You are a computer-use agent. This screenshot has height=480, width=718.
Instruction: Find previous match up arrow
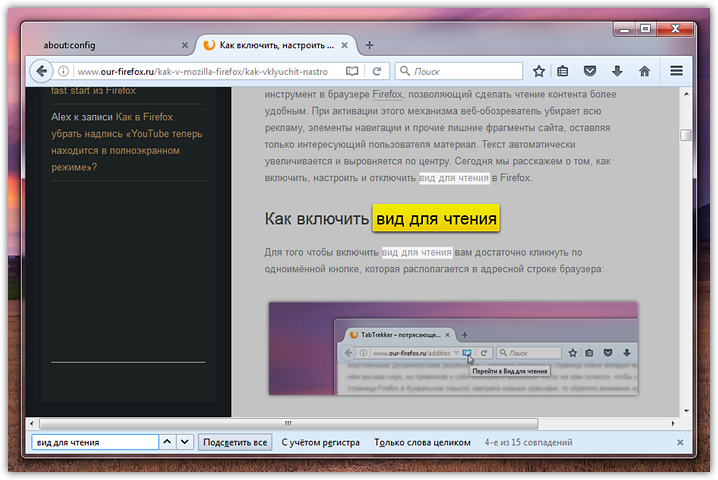tap(167, 442)
